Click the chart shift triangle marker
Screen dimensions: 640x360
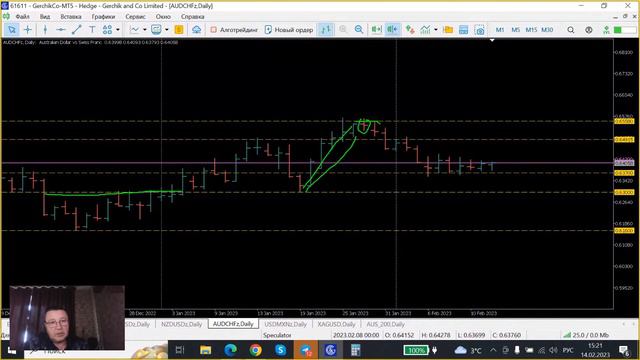492,40
